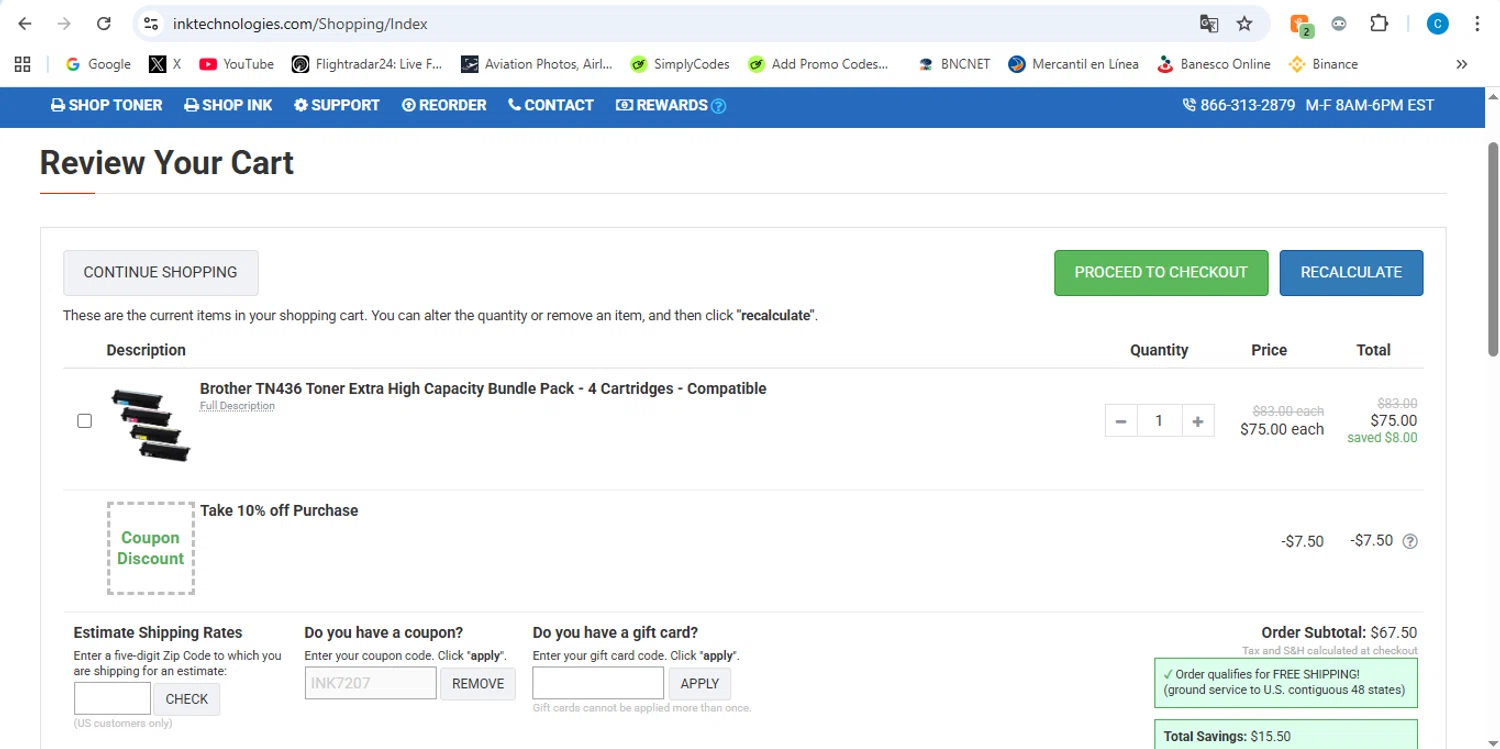The width and height of the screenshot is (1500, 749).
Task: Open the apps grid in bookmarks bar
Action: click(x=22, y=64)
